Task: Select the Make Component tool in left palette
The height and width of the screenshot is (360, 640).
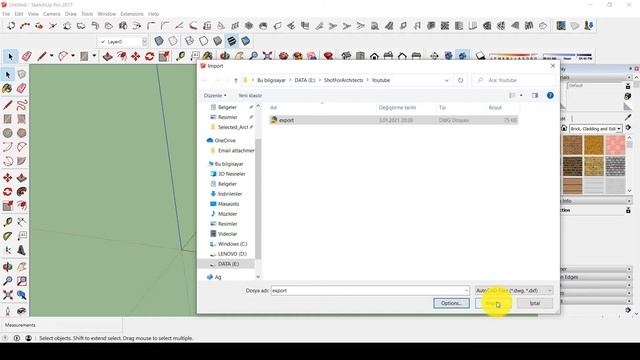Action: [x=22, y=74]
